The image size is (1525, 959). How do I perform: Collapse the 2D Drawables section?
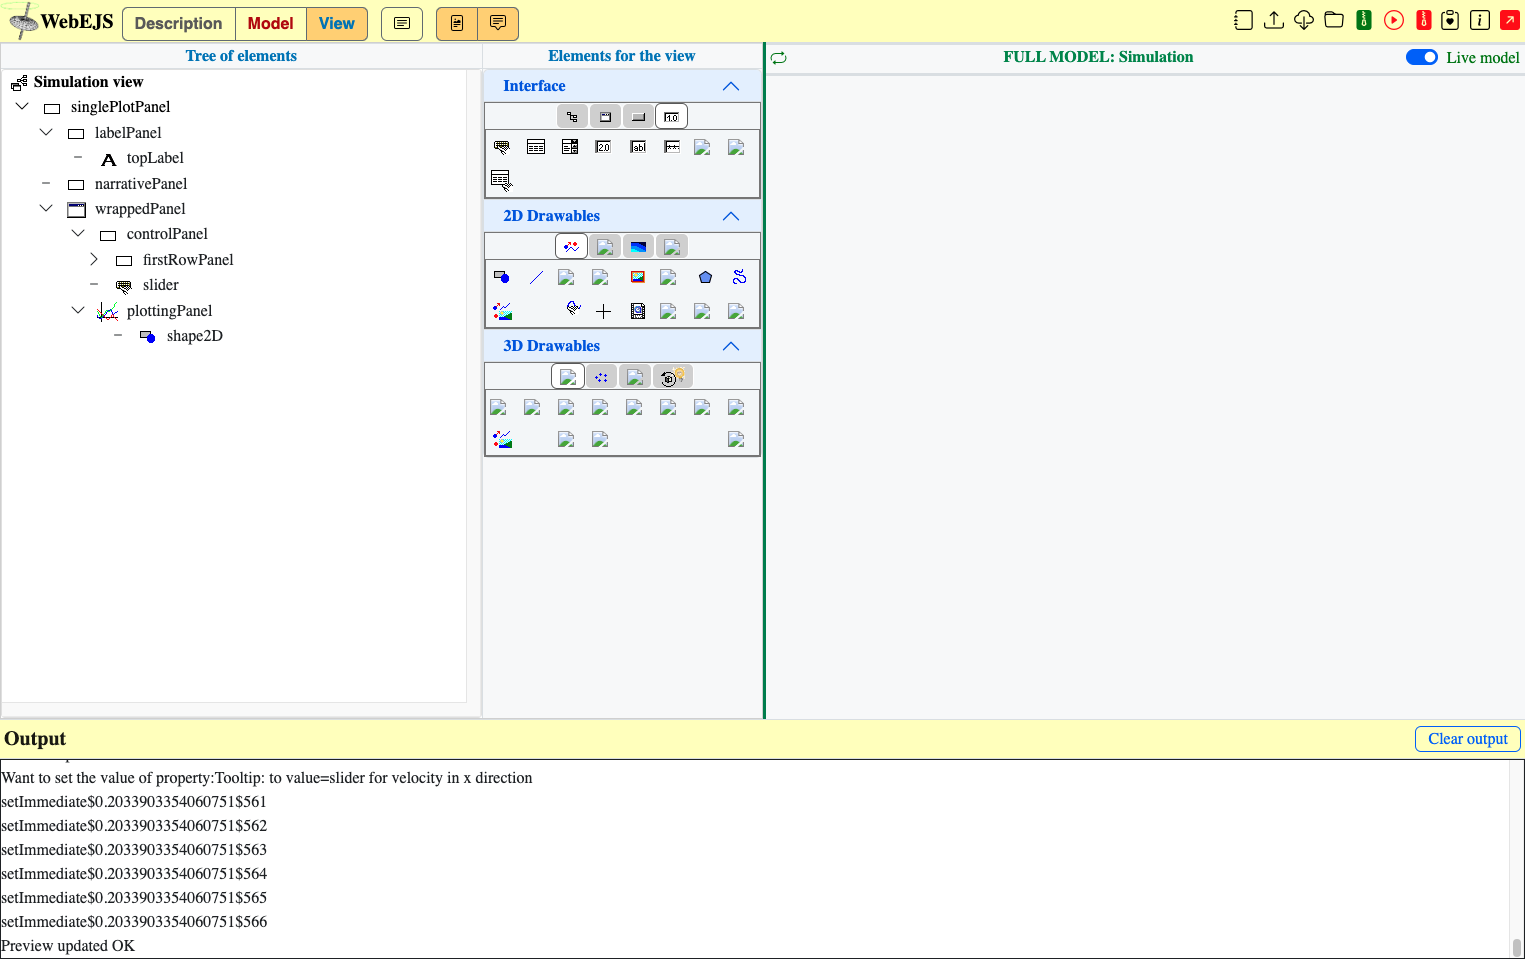(731, 216)
